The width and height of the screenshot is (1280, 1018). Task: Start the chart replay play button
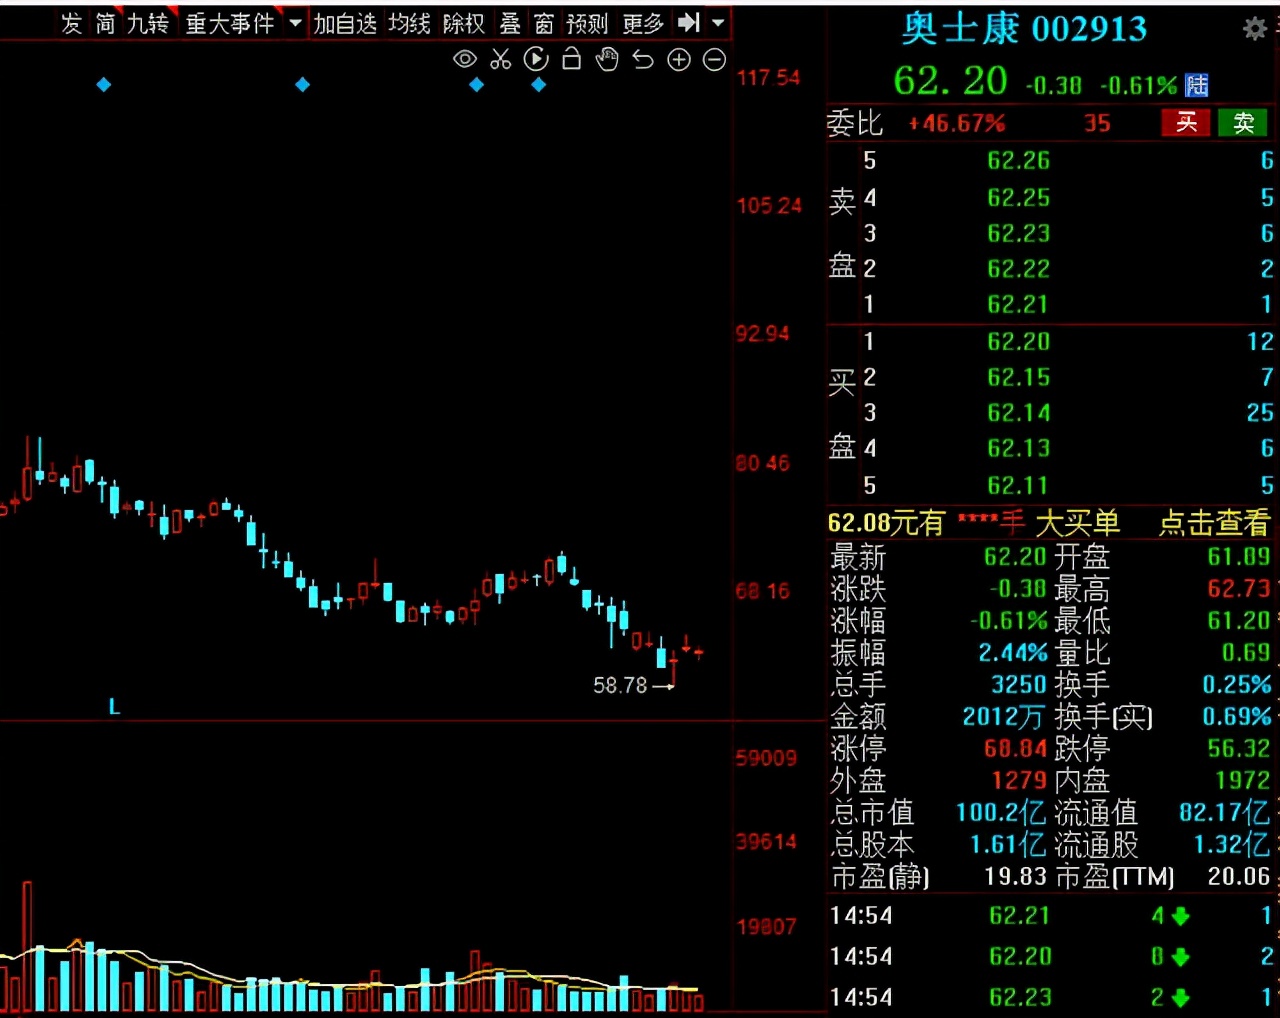(537, 60)
